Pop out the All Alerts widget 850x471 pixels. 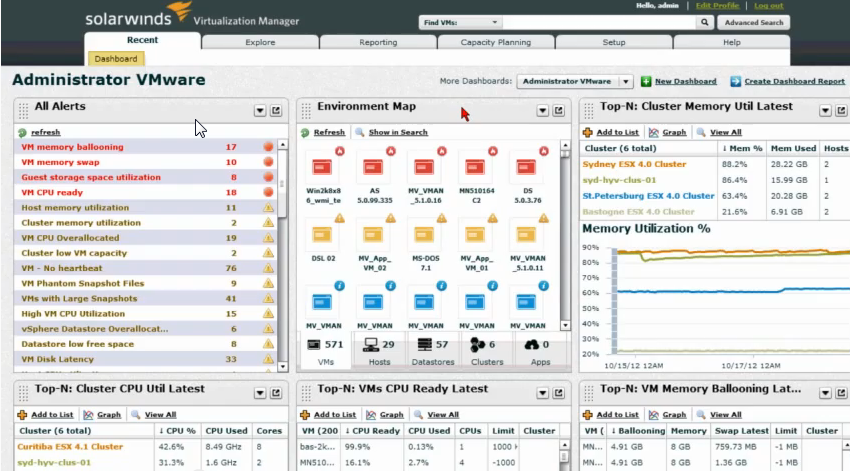276,111
